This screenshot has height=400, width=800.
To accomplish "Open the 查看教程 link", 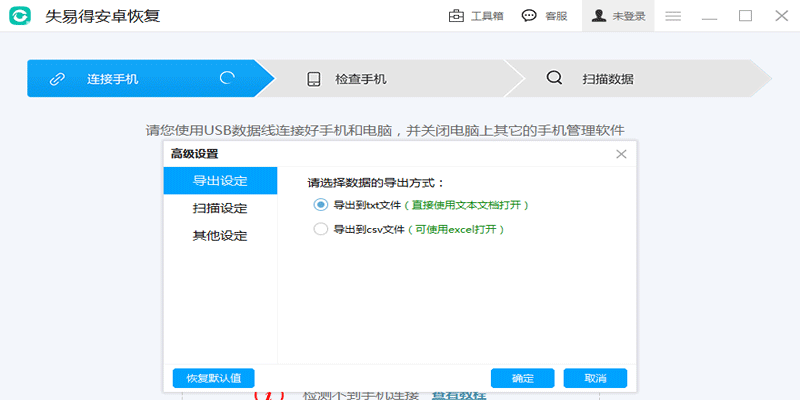I will 459,395.
